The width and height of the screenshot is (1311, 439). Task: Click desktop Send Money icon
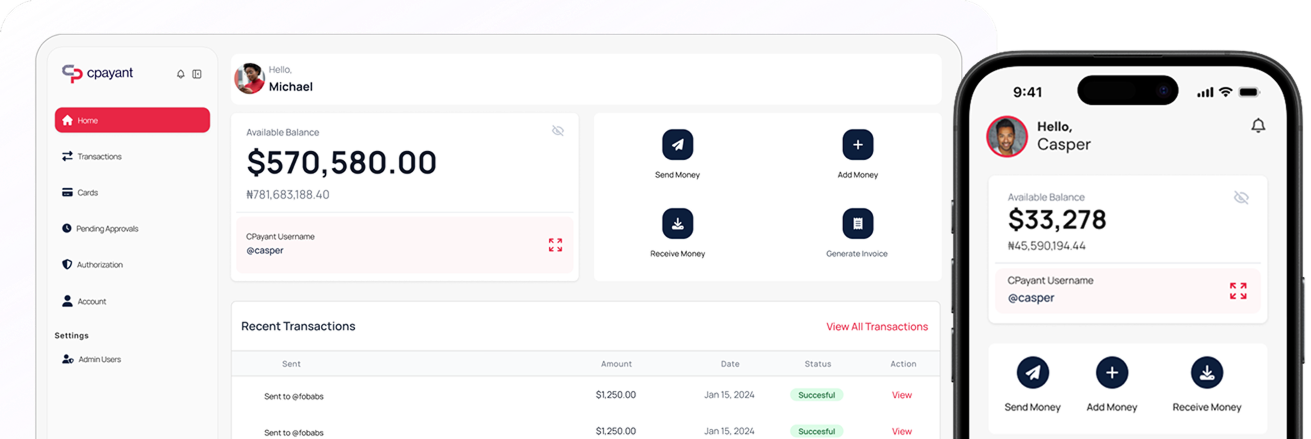678,145
